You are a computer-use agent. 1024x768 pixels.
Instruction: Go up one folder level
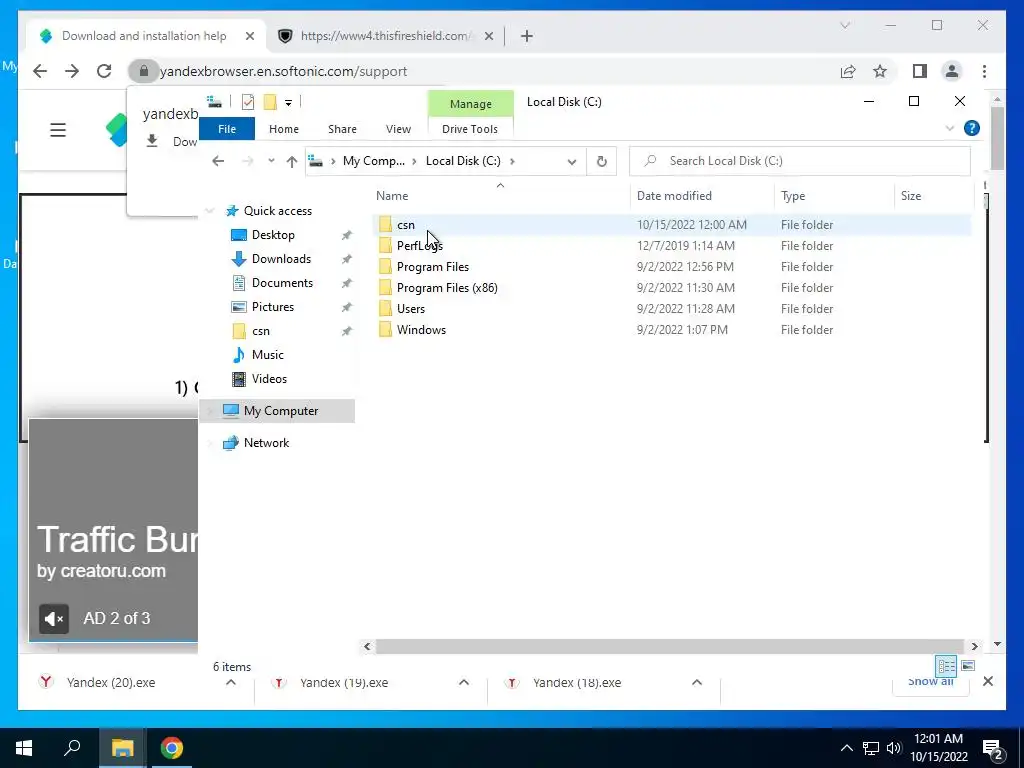pos(291,161)
